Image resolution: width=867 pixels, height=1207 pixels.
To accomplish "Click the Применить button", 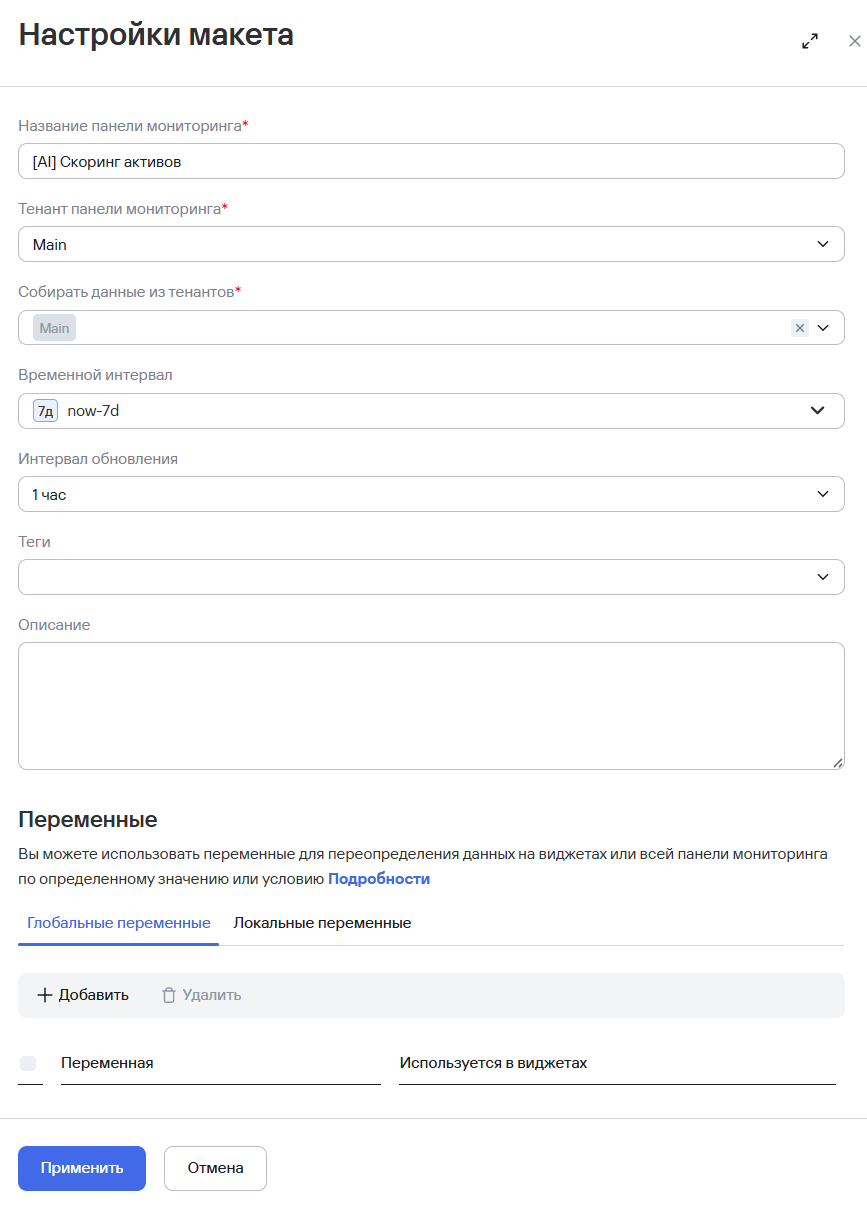I will tap(82, 1168).
